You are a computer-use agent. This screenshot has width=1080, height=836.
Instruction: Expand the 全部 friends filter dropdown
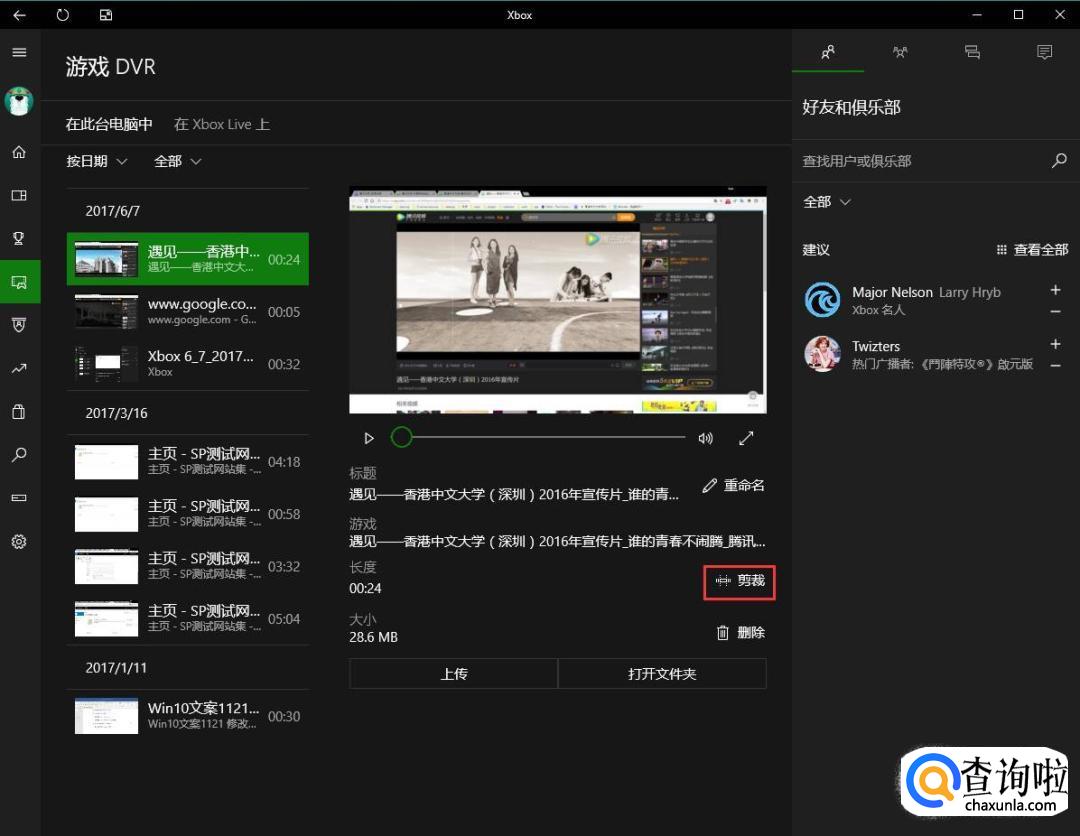827,202
